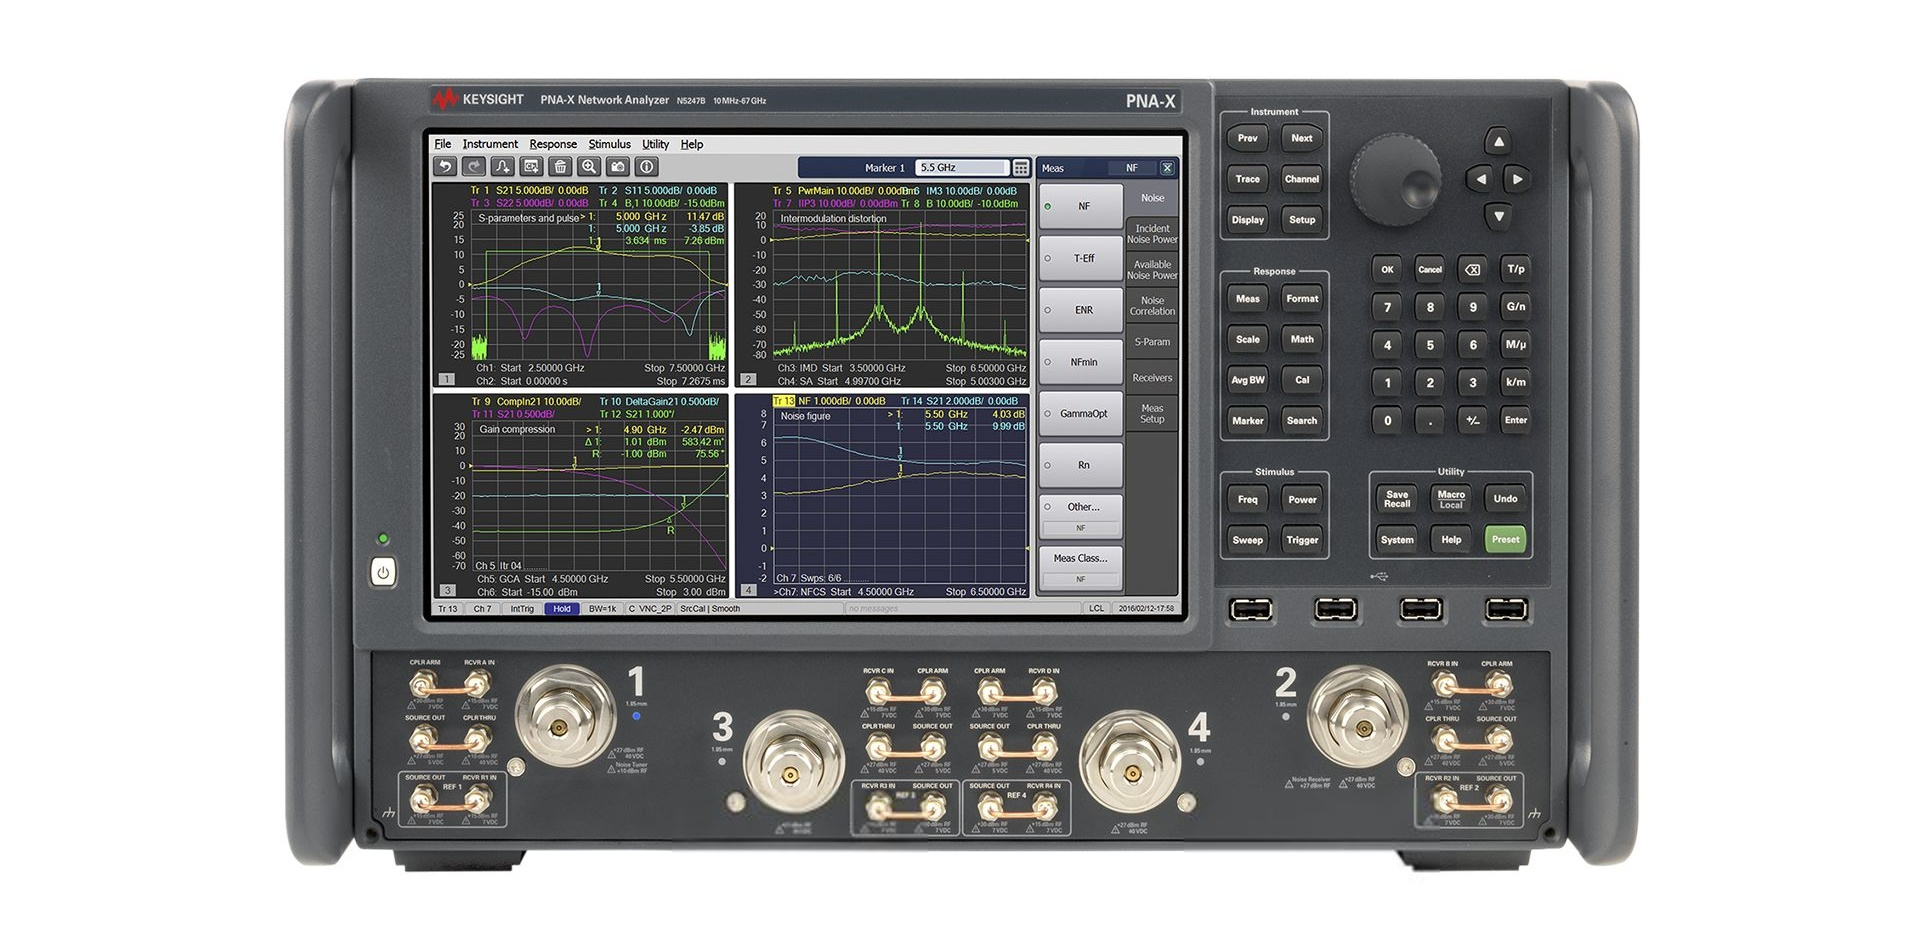Select the Rn measurement radio softkey
Image resolution: width=1920 pixels, height=940 pixels.
(x=1081, y=465)
